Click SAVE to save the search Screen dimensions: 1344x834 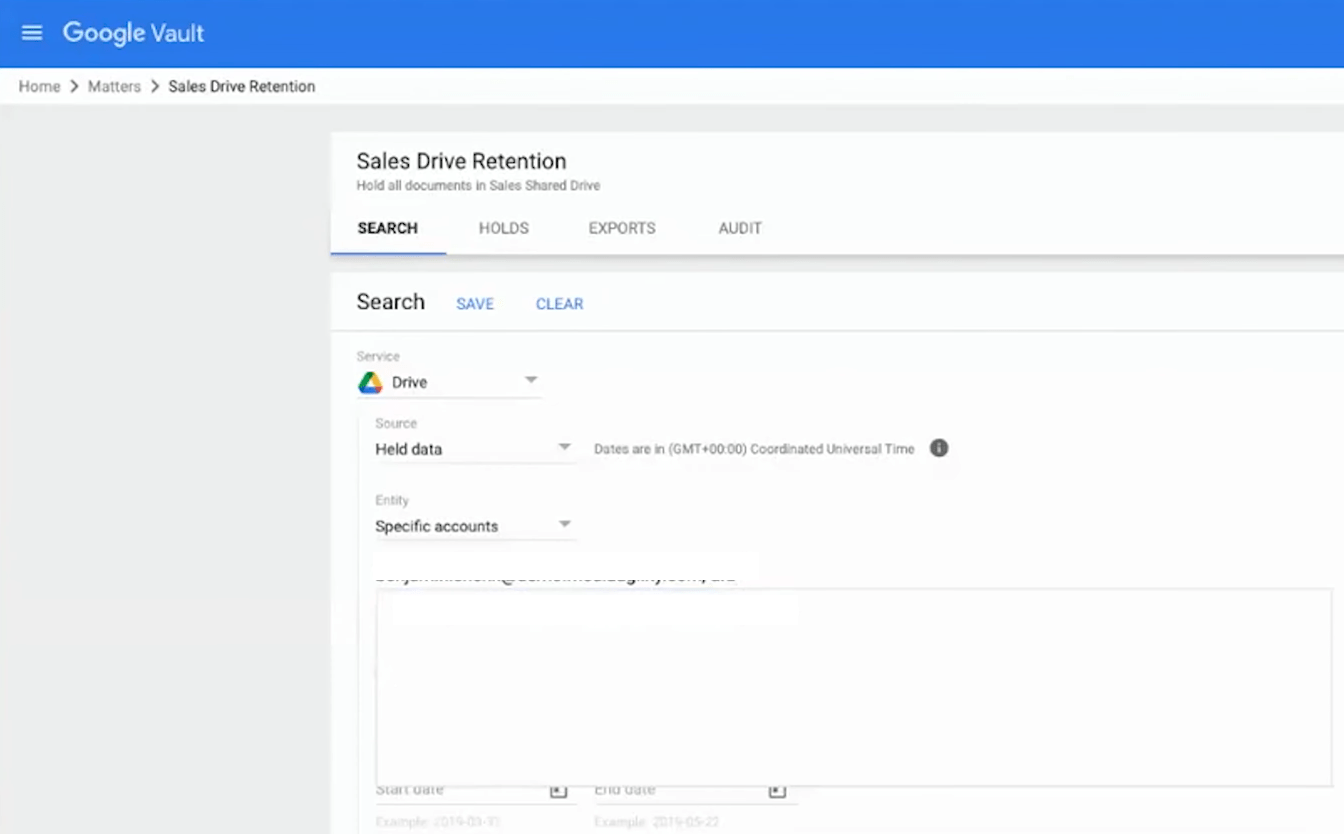click(x=474, y=304)
